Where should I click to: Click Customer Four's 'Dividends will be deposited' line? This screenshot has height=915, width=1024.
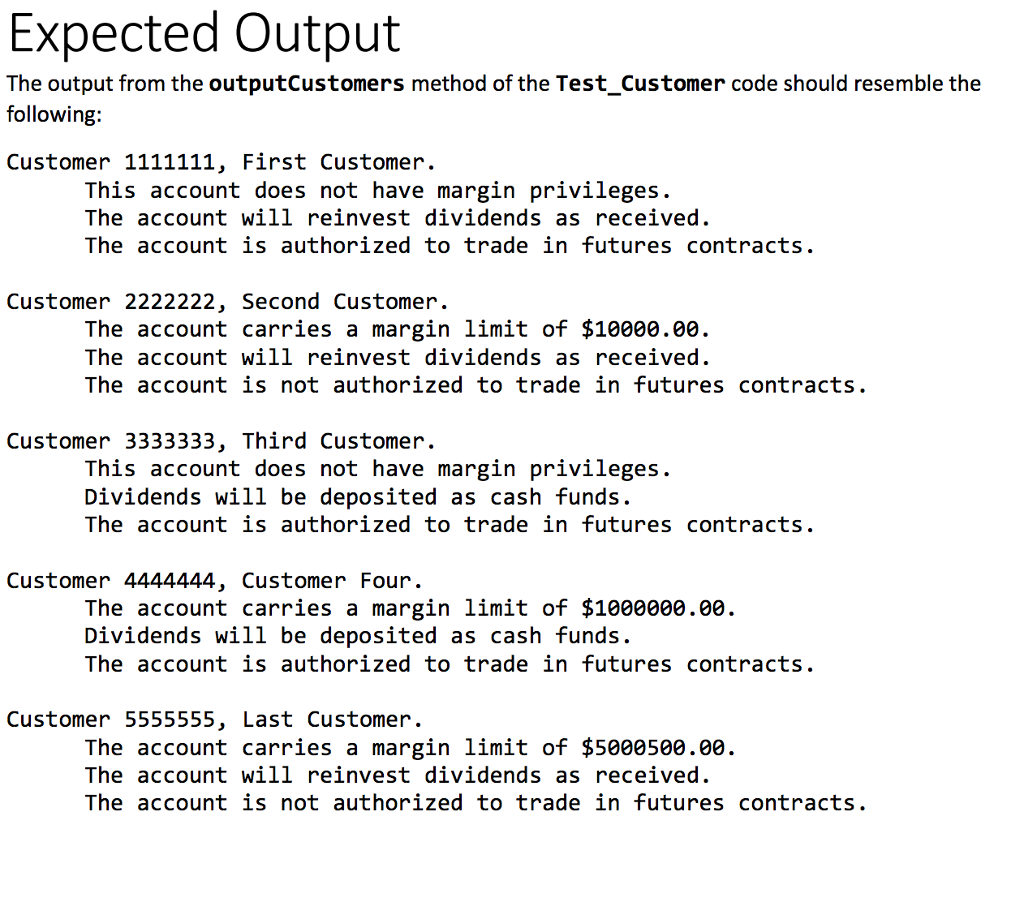tap(358, 637)
